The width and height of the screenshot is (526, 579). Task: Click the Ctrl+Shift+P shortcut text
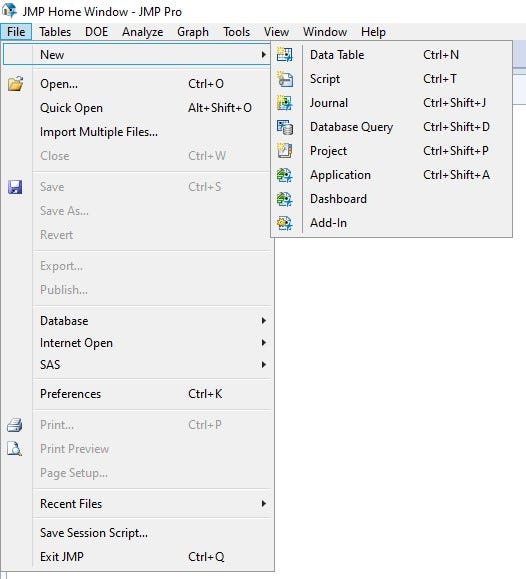pos(456,151)
